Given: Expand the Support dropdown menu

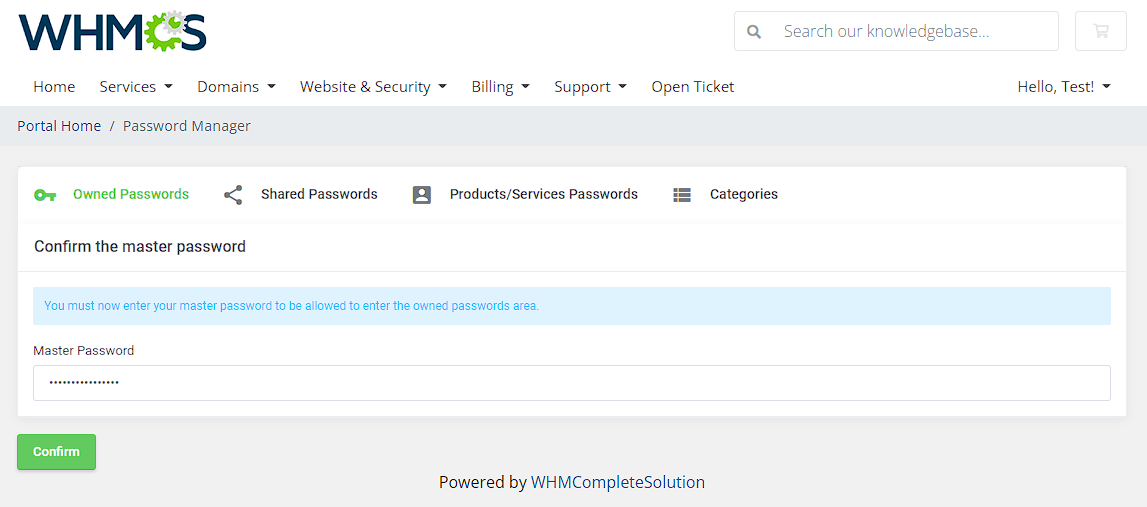Looking at the screenshot, I should pyautogui.click(x=590, y=86).
